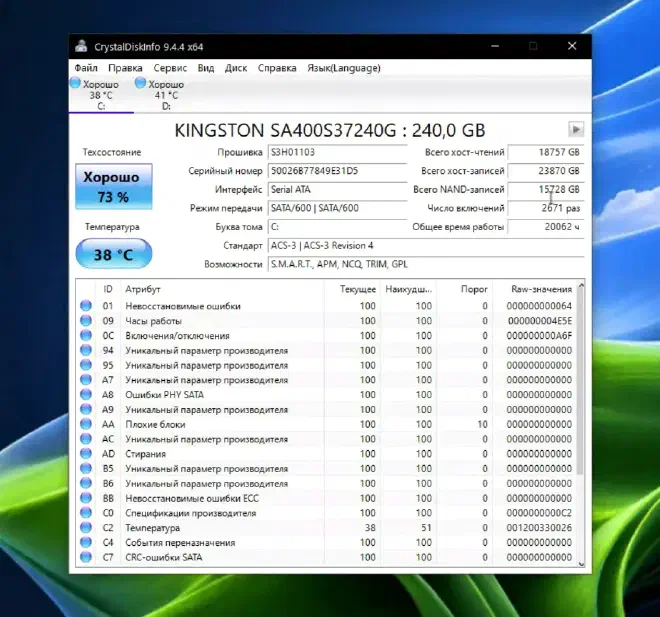
Task: Click the status dot for Невосстановимые ошибки ECC
Action: [x=86, y=498]
